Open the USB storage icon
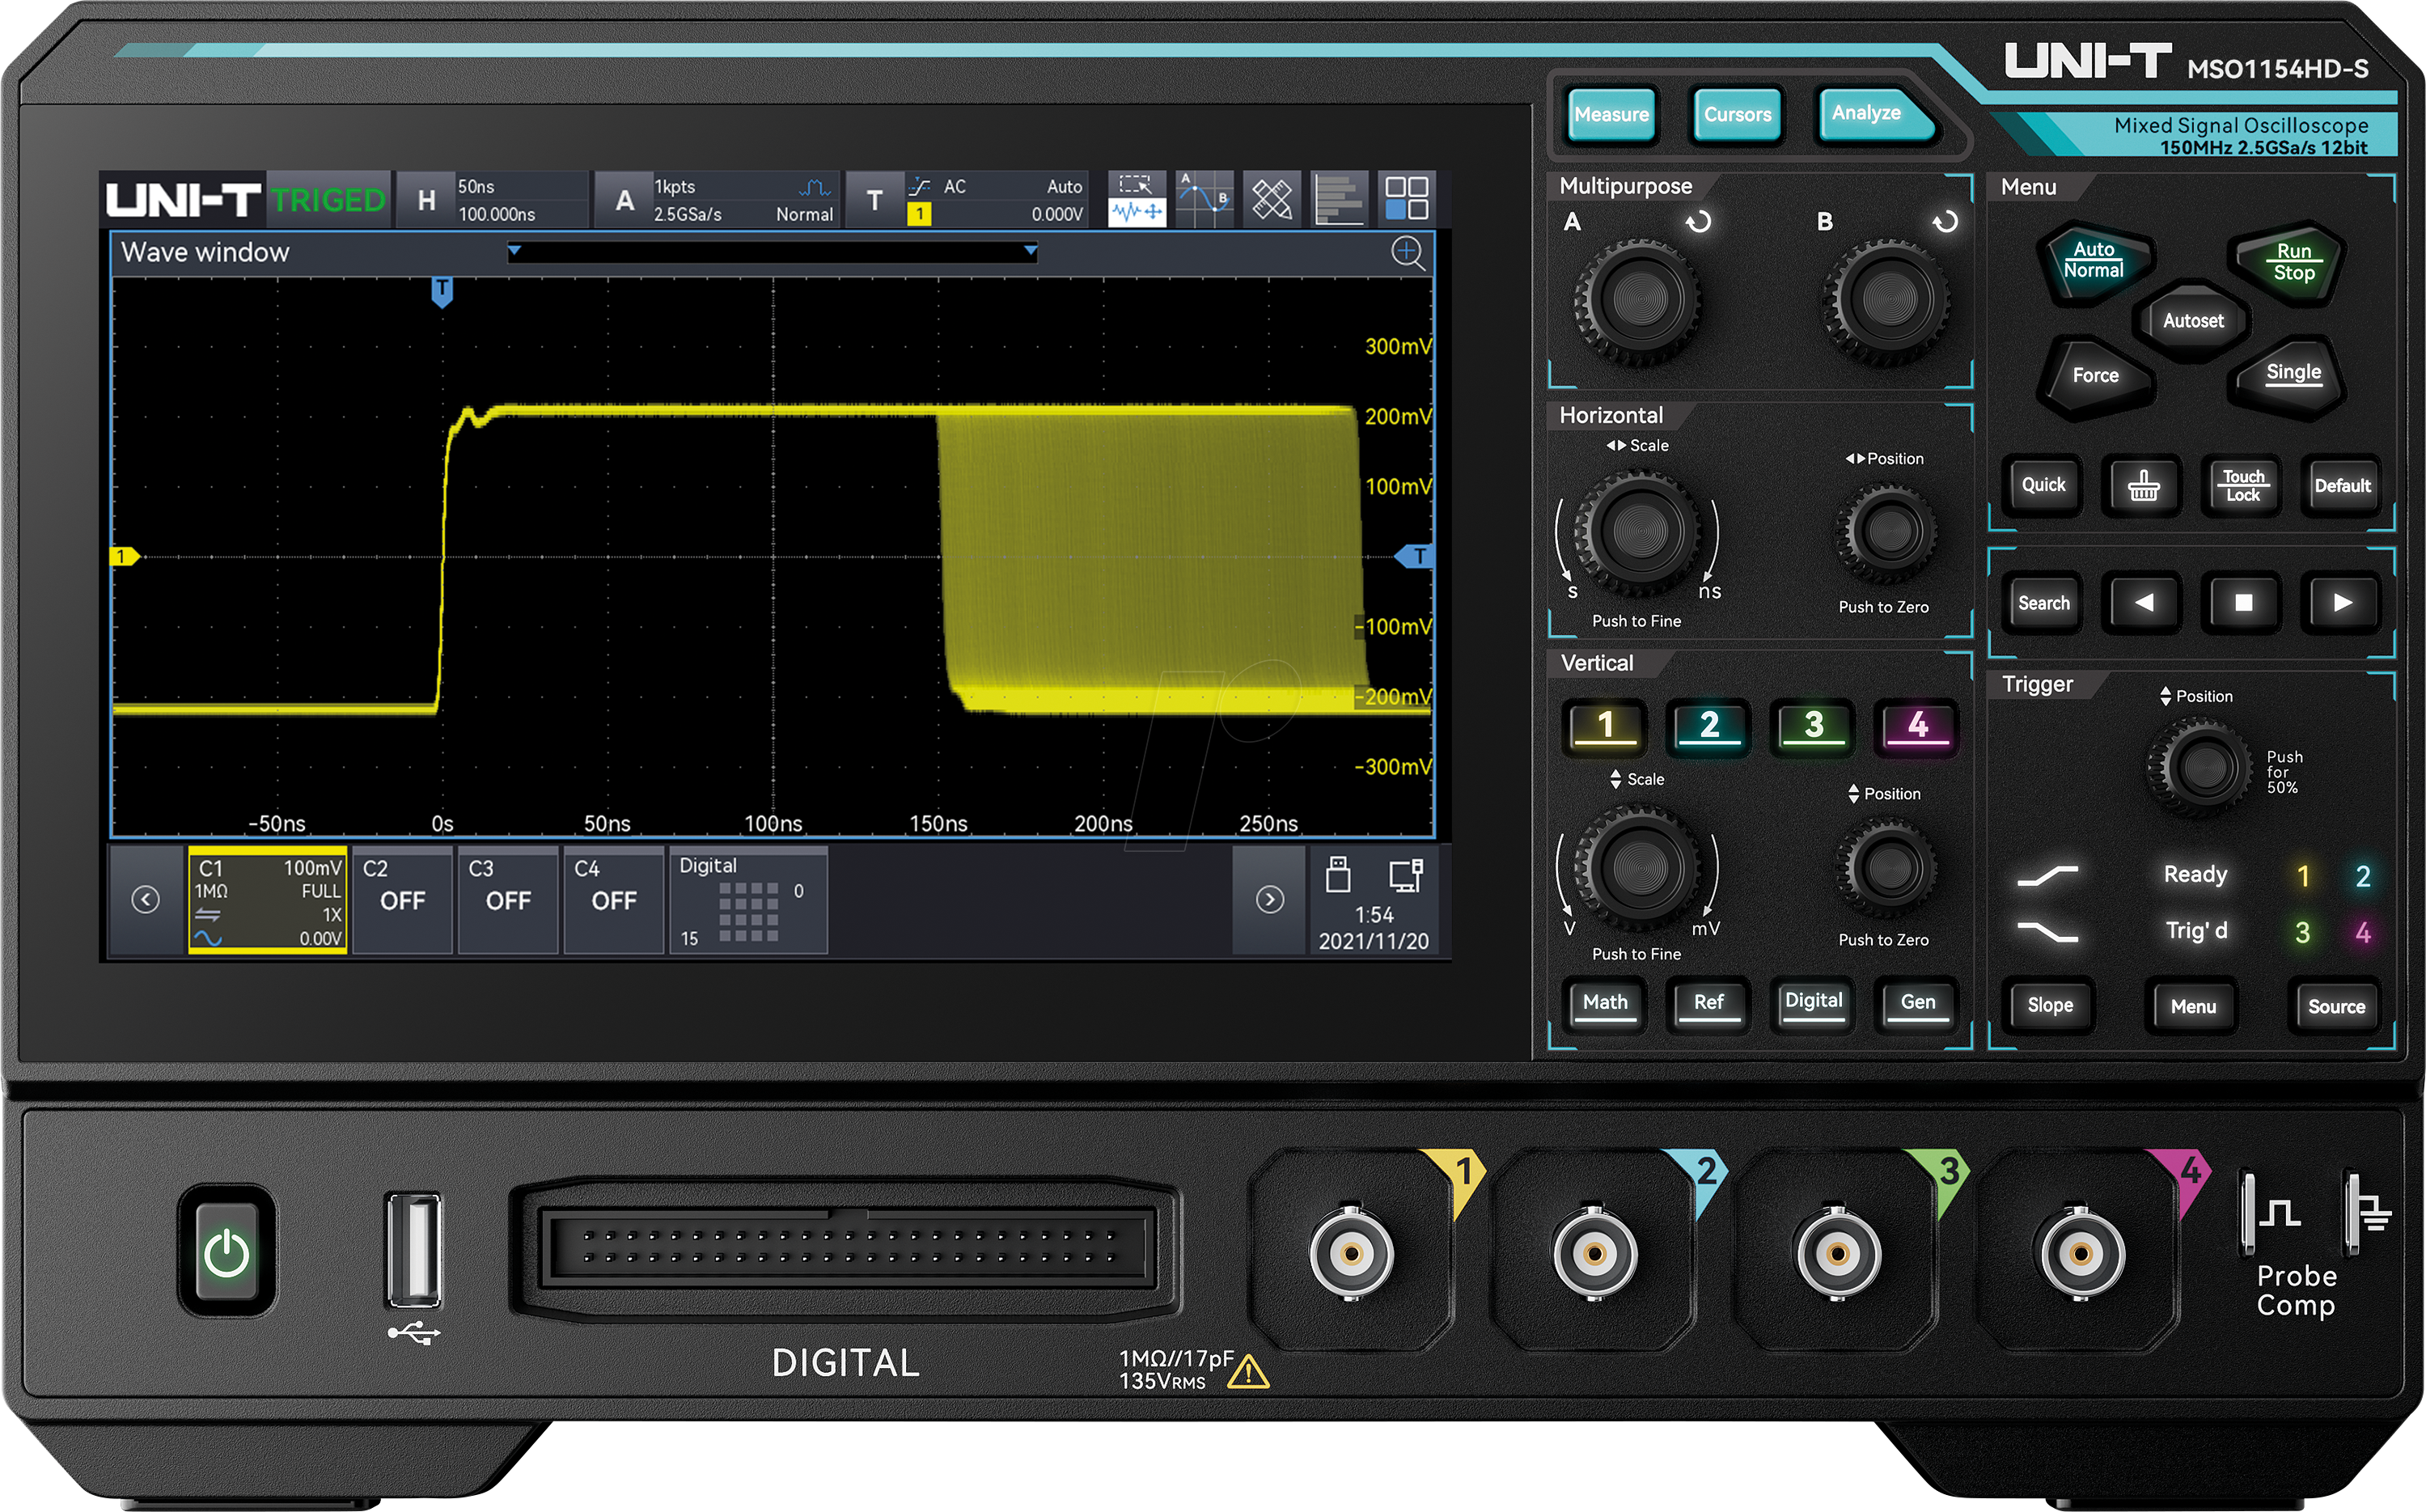The width and height of the screenshot is (2426, 1512). pyautogui.click(x=1337, y=877)
